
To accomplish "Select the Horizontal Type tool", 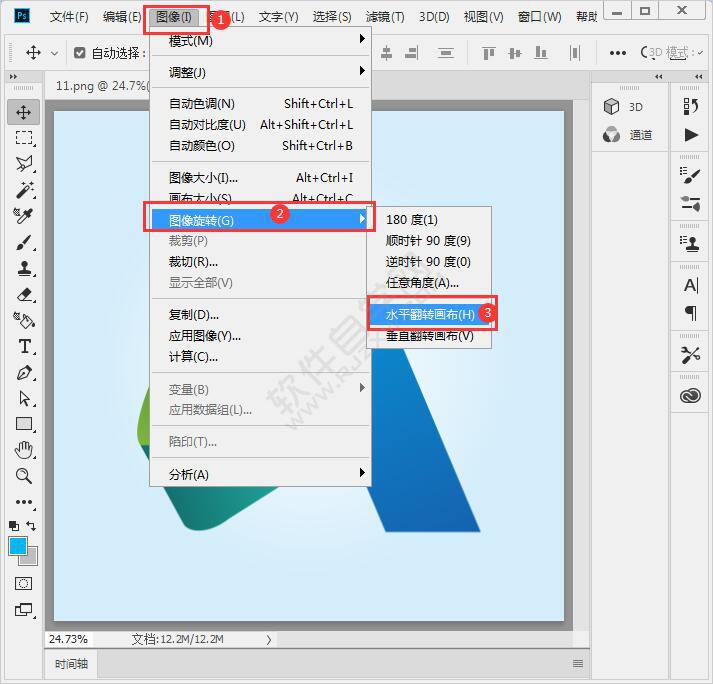I will click(25, 347).
